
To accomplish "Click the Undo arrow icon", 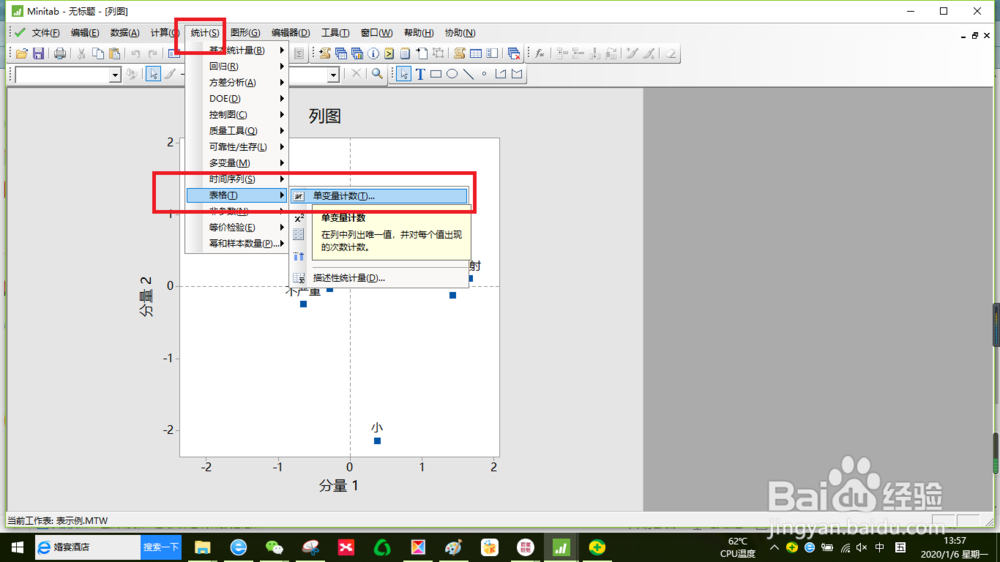I will (135, 54).
